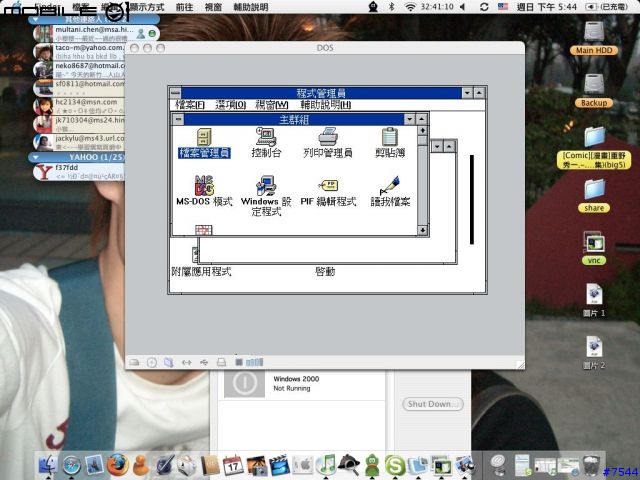Screen dimensions: 640x480
Task: Open the 檔案管理員 (File Manager) icon
Action: coord(204,142)
